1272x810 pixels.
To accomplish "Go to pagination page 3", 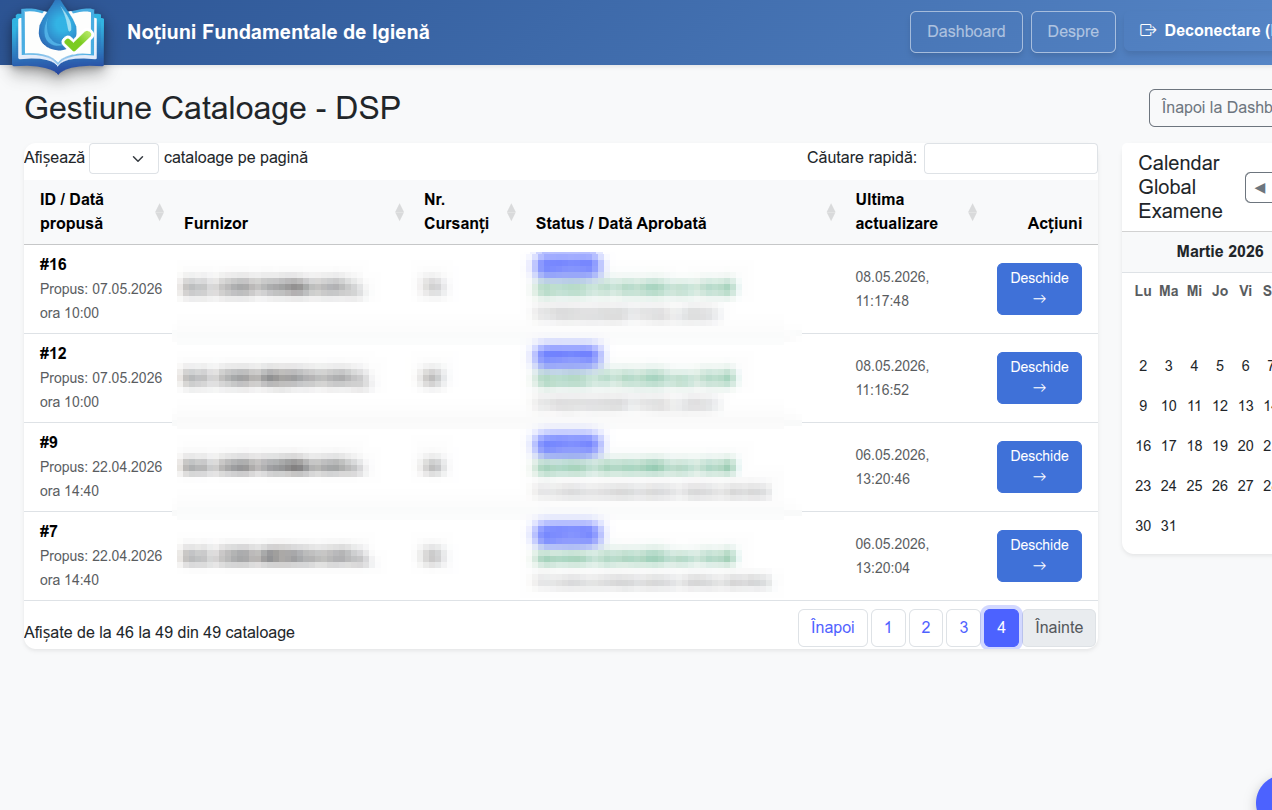I will pos(964,628).
